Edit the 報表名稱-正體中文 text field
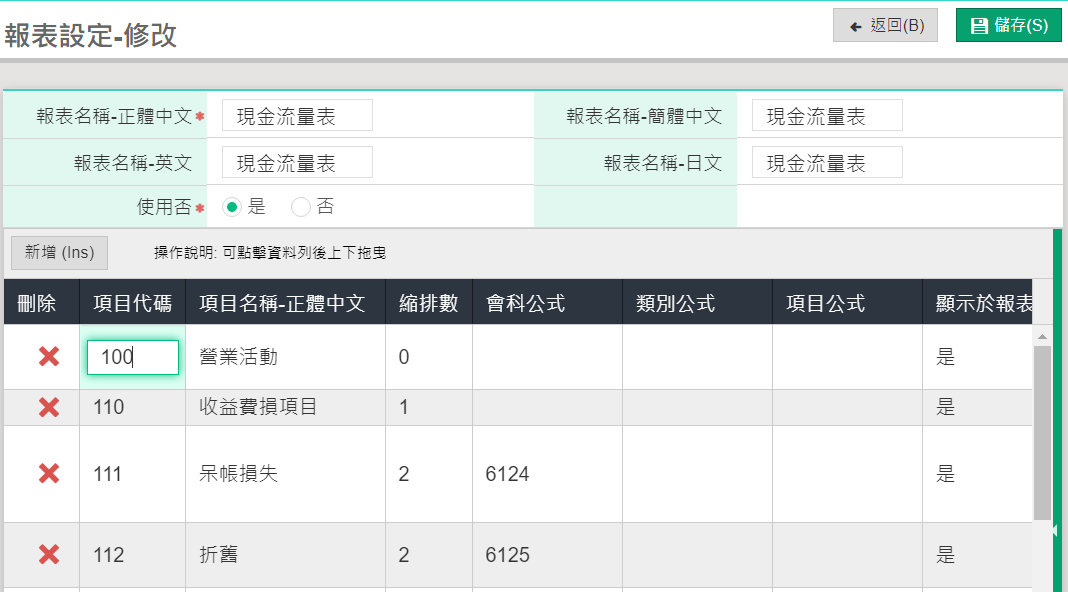Screen dimensions: 1068x592 click(x=297, y=116)
